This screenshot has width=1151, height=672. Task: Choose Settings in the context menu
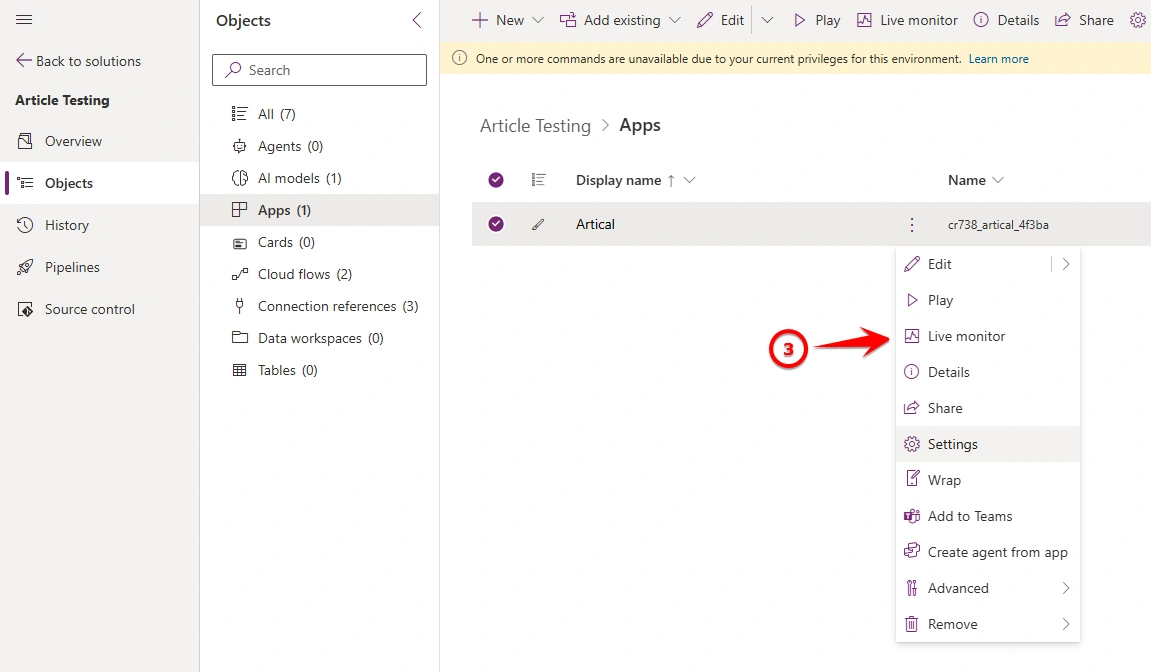988,444
